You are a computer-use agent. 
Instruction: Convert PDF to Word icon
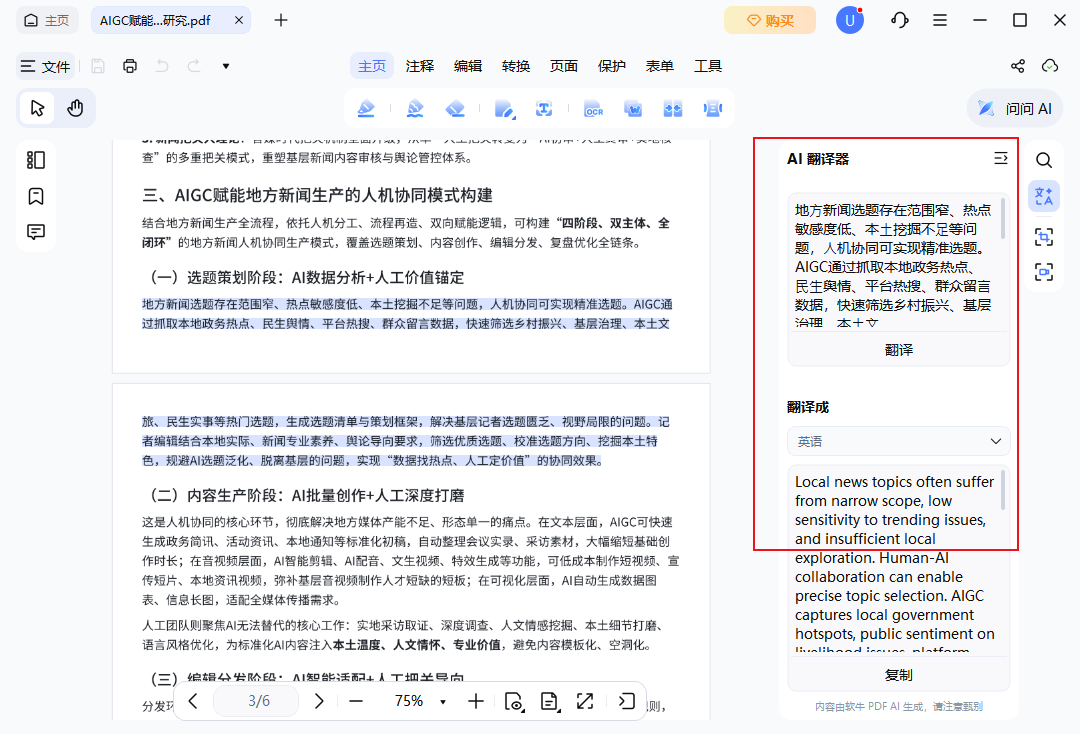click(633, 109)
